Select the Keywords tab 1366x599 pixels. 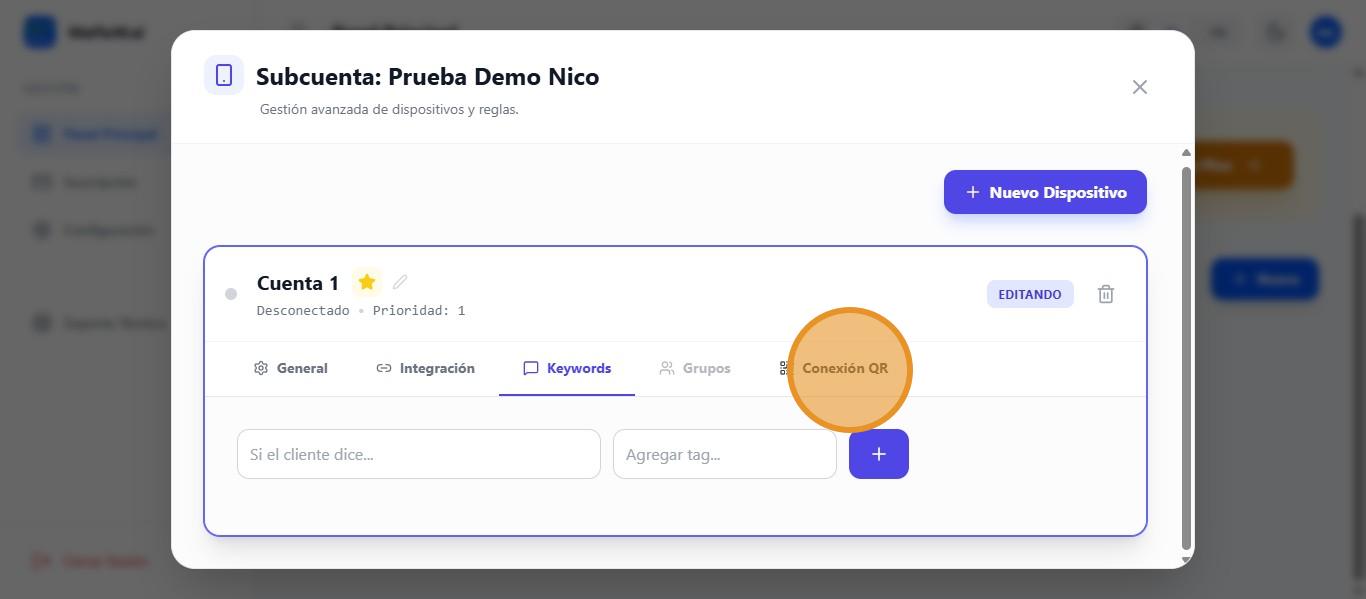point(567,368)
